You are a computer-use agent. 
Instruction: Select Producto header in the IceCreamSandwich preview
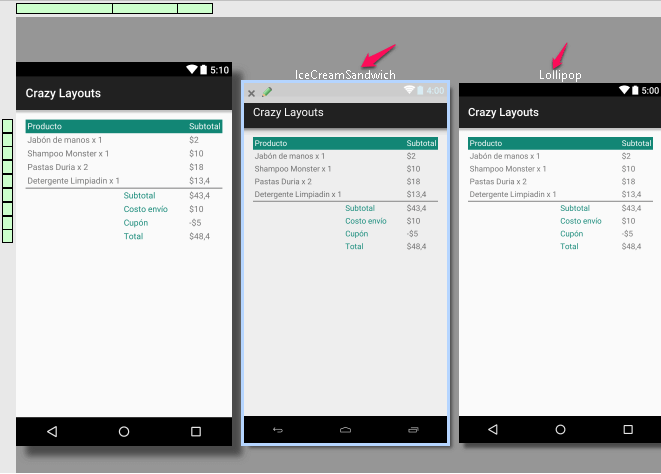click(x=271, y=143)
